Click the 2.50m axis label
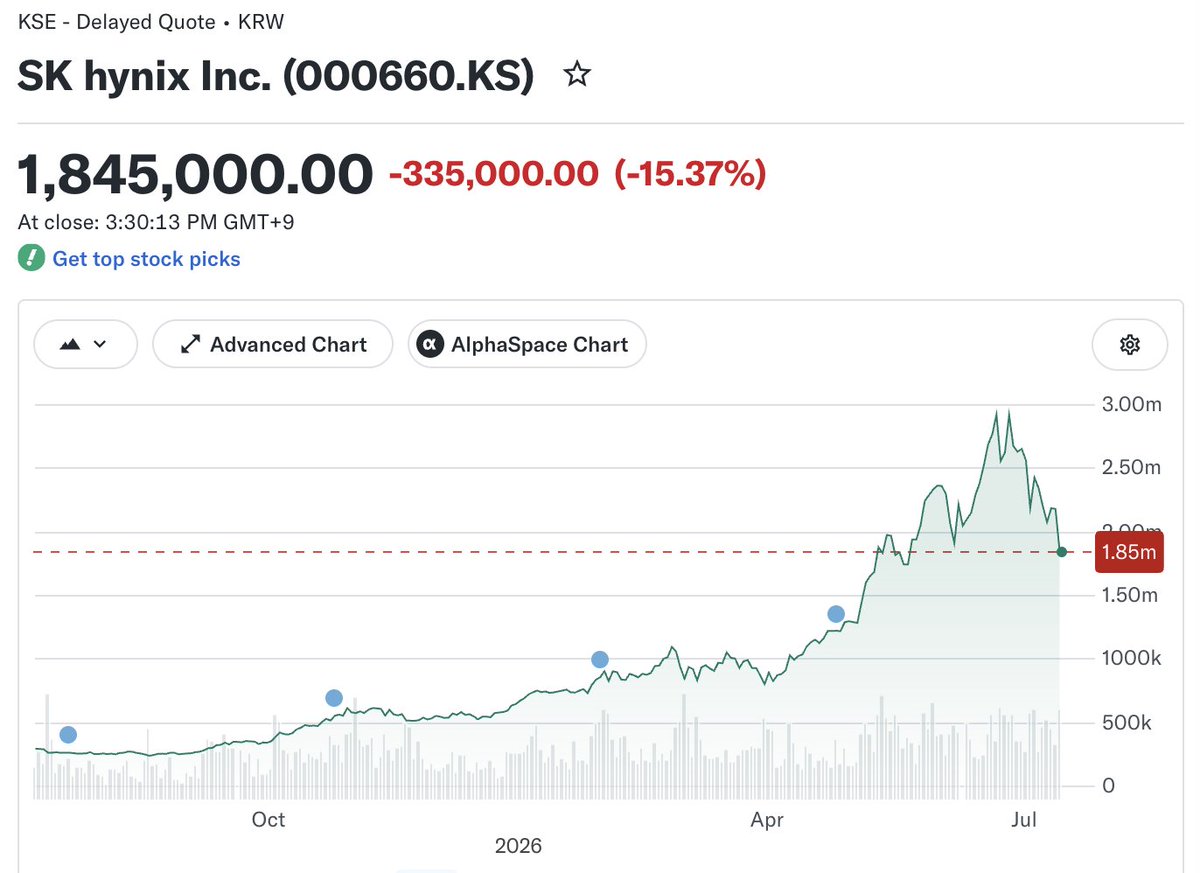This screenshot has height=873, width=1200. coord(1133,467)
